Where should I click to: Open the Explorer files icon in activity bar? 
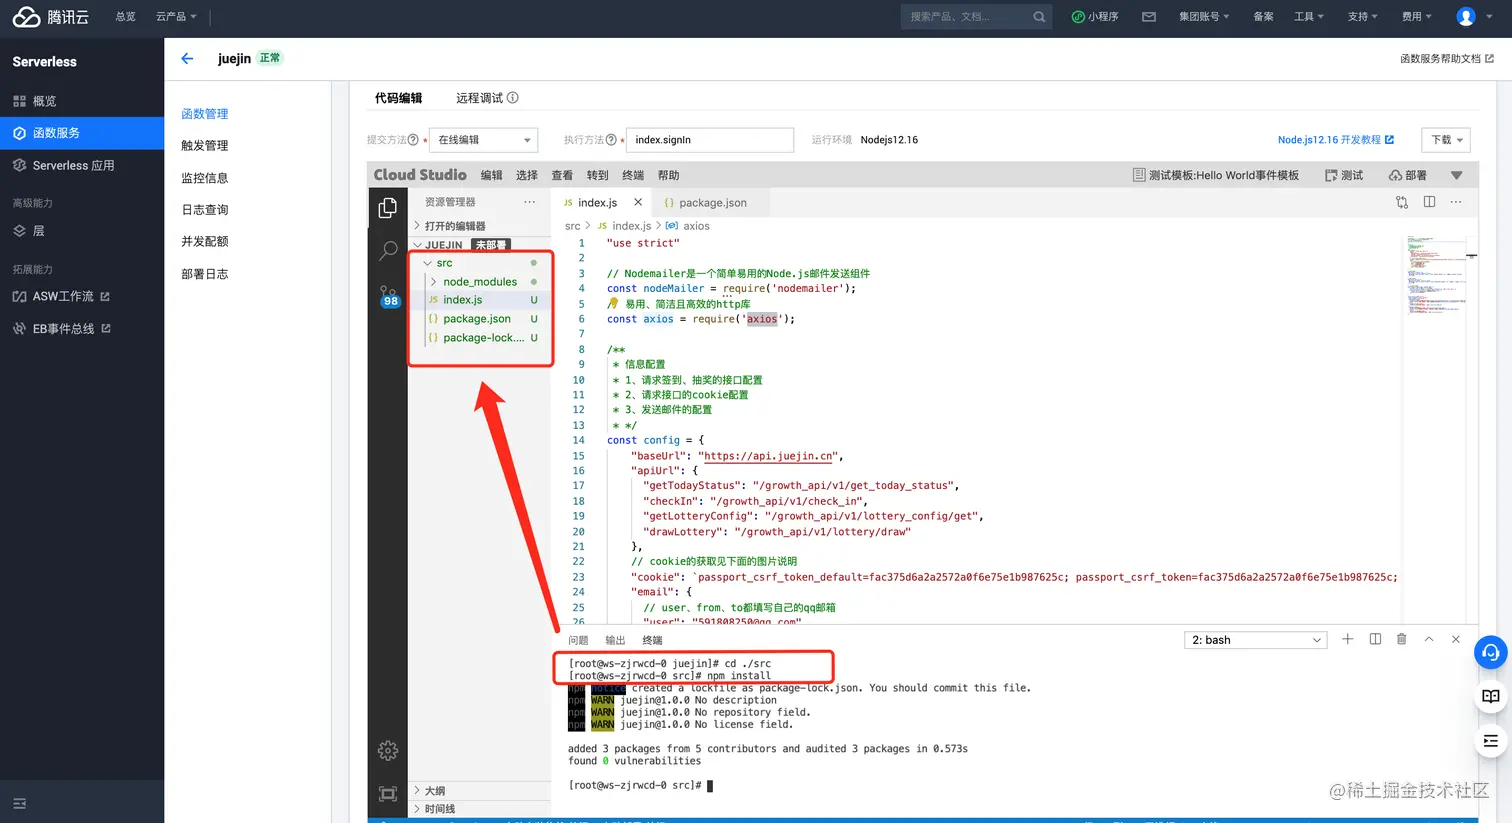388,207
